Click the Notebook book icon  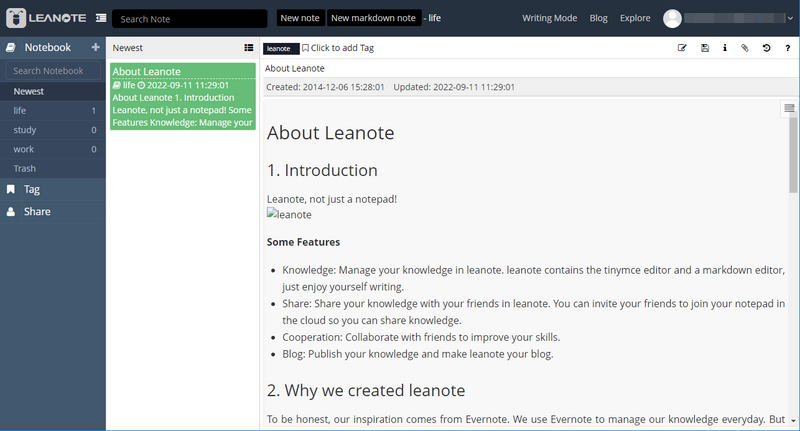(x=11, y=47)
